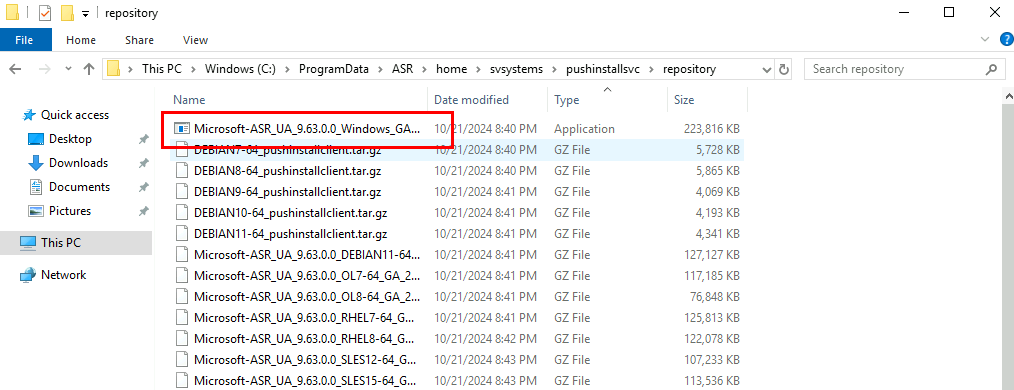The height and width of the screenshot is (390, 1014).
Task: Select This PC in navigation pane
Action: pyautogui.click(x=76, y=243)
